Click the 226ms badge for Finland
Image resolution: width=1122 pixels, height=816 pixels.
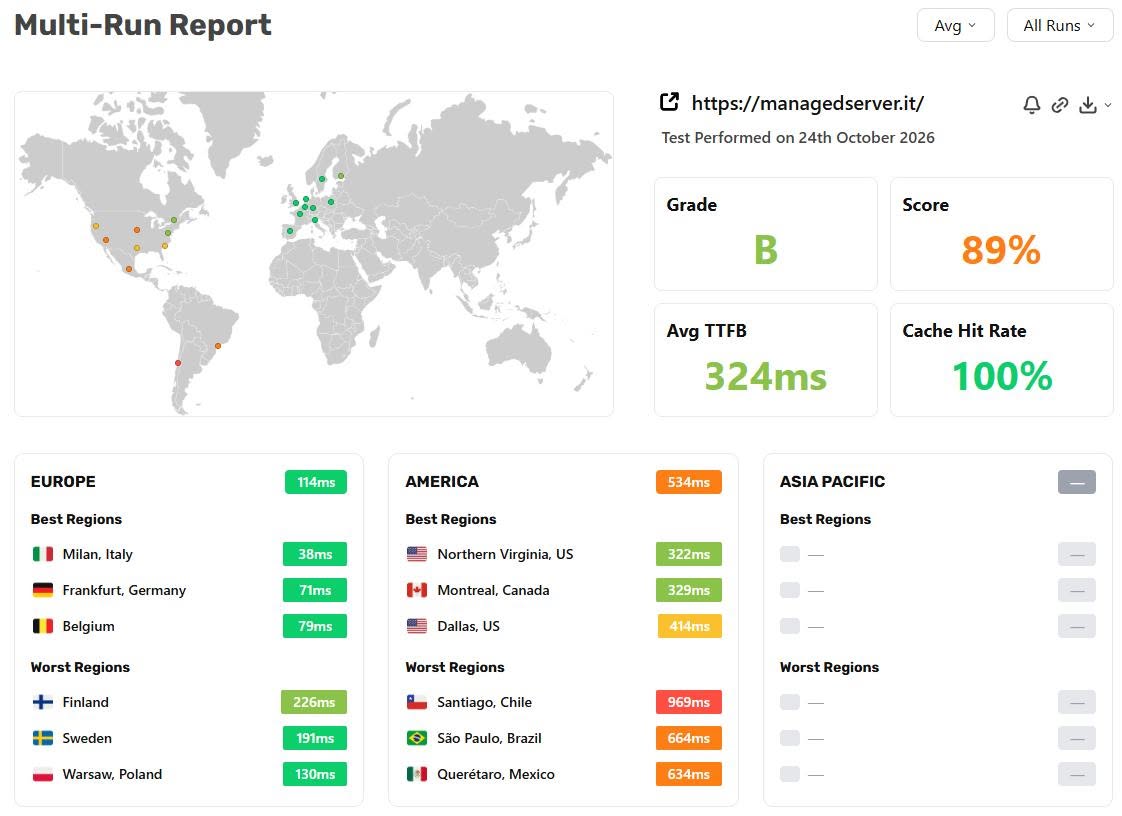click(x=314, y=702)
